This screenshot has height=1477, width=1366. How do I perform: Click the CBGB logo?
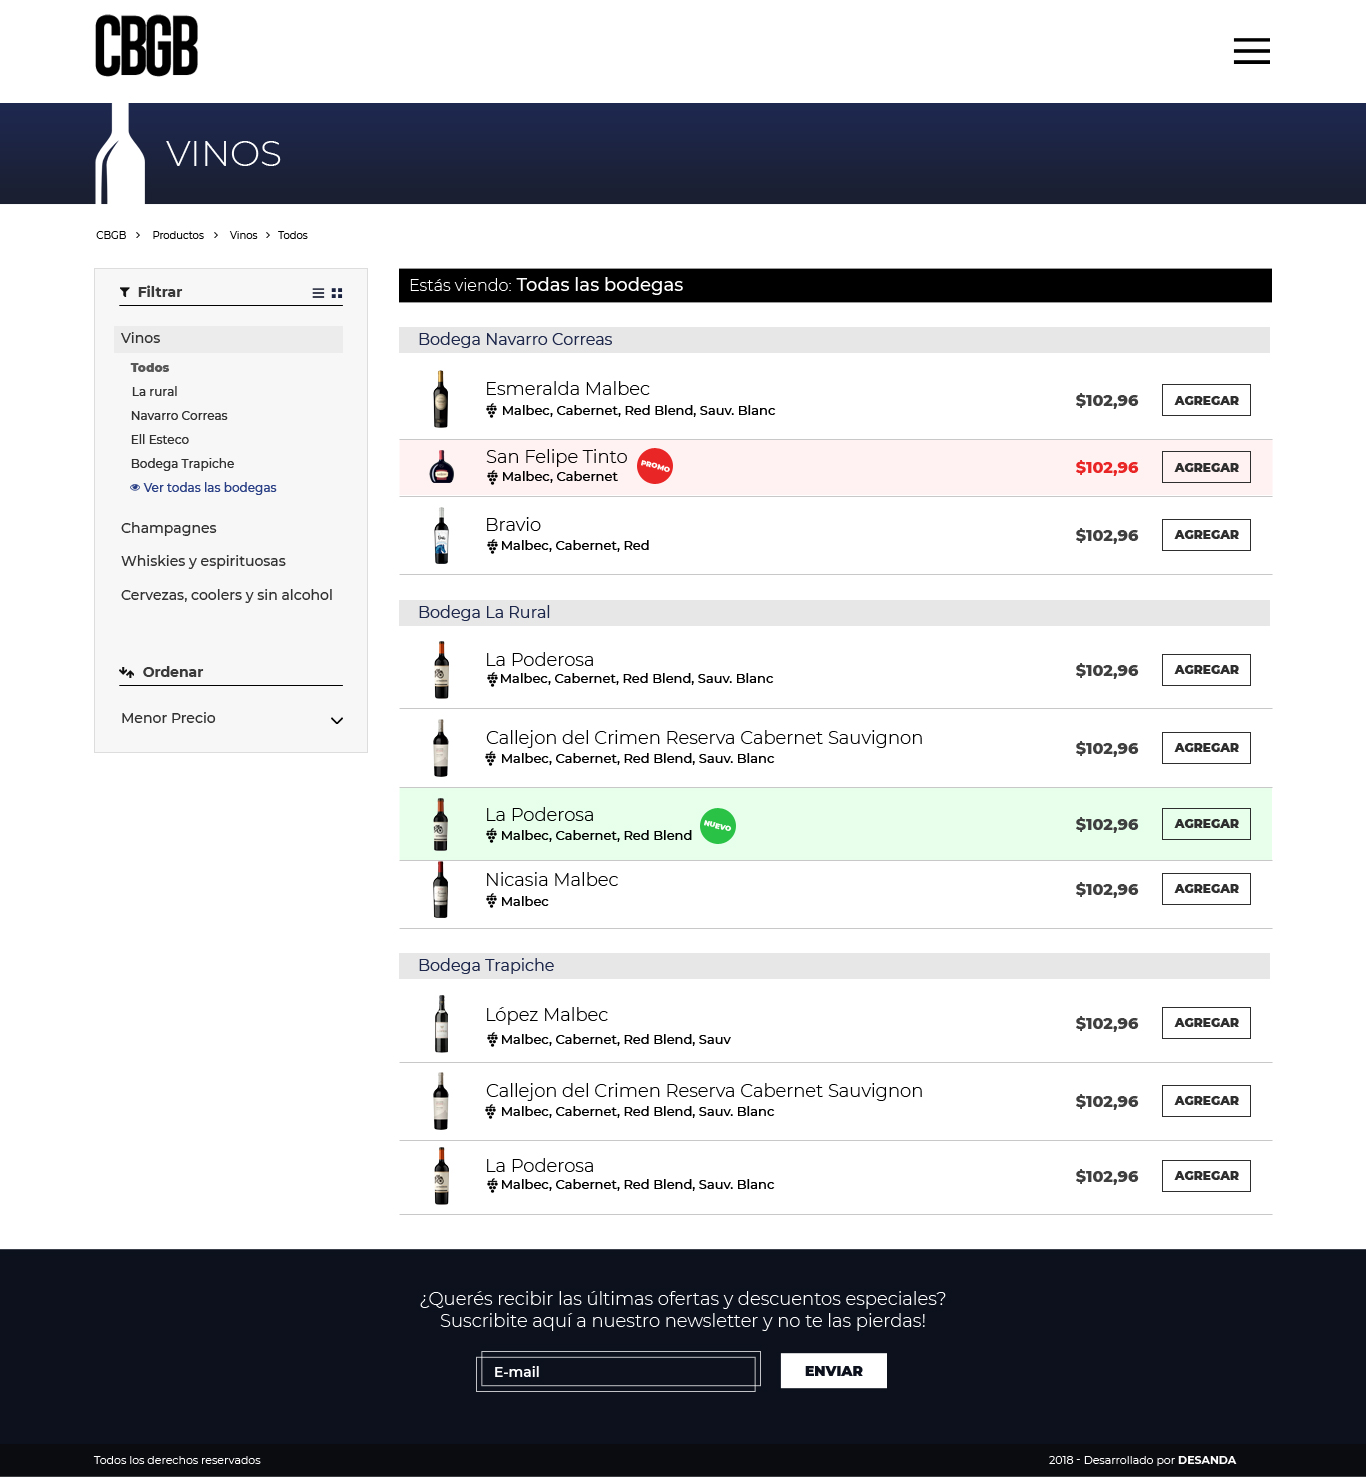(x=147, y=45)
